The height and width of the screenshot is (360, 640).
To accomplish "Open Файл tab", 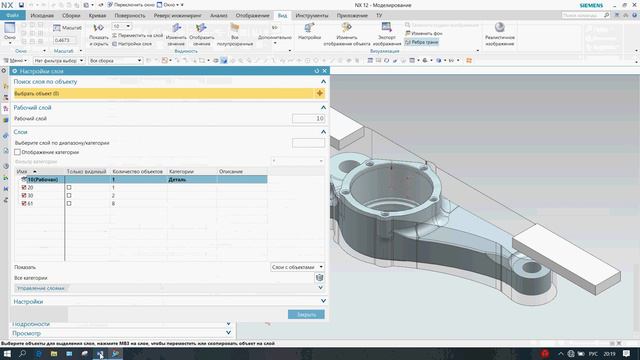I will tap(13, 16).
